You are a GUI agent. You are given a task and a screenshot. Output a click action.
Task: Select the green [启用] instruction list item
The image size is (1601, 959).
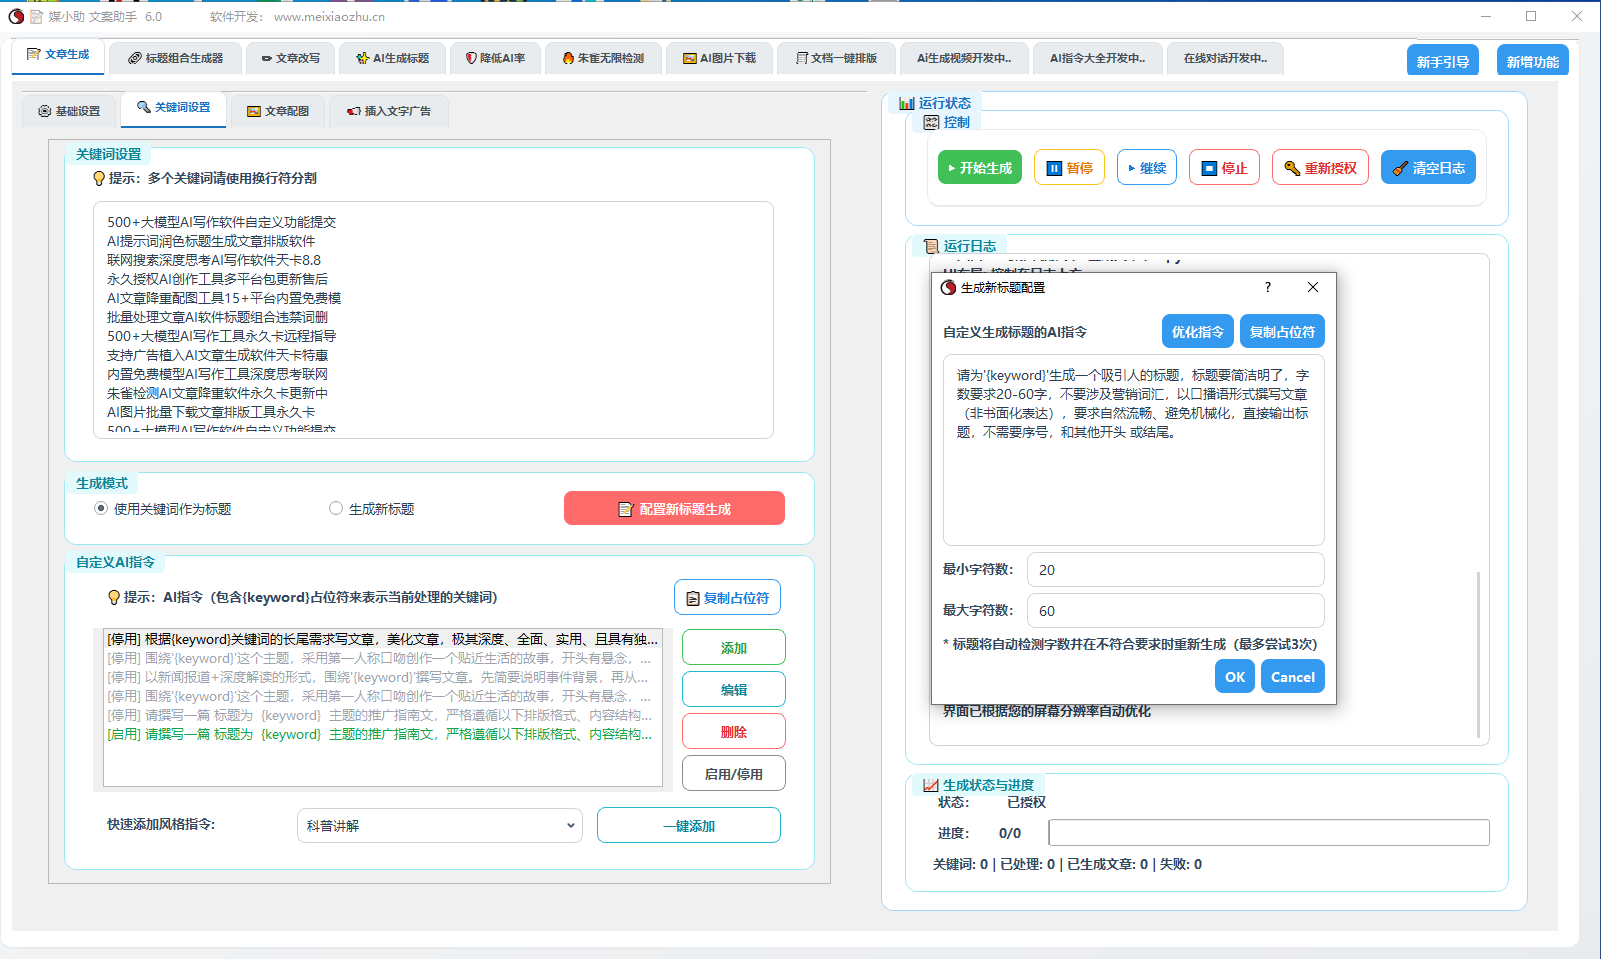click(380, 735)
